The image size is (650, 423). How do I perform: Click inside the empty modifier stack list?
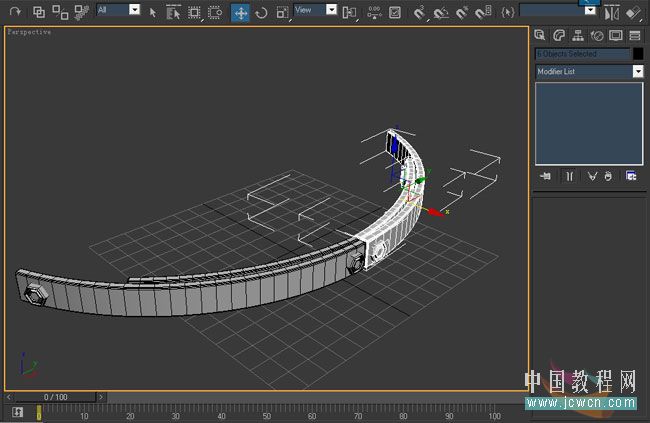coord(589,124)
